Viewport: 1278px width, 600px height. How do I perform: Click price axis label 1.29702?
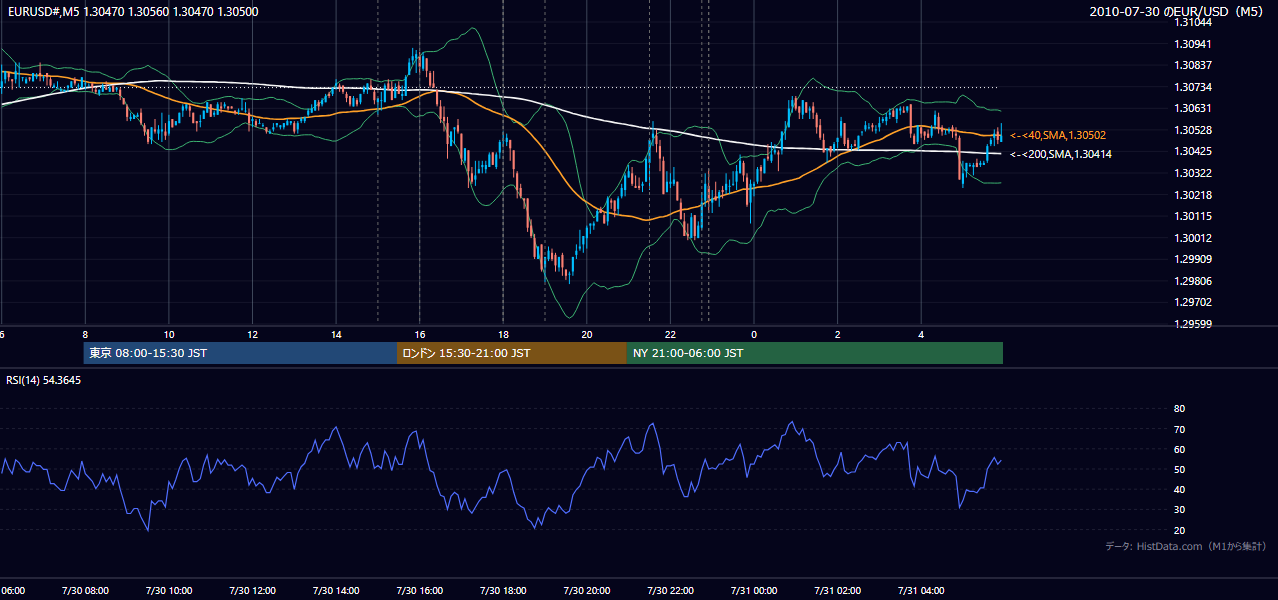pyautogui.click(x=1194, y=302)
